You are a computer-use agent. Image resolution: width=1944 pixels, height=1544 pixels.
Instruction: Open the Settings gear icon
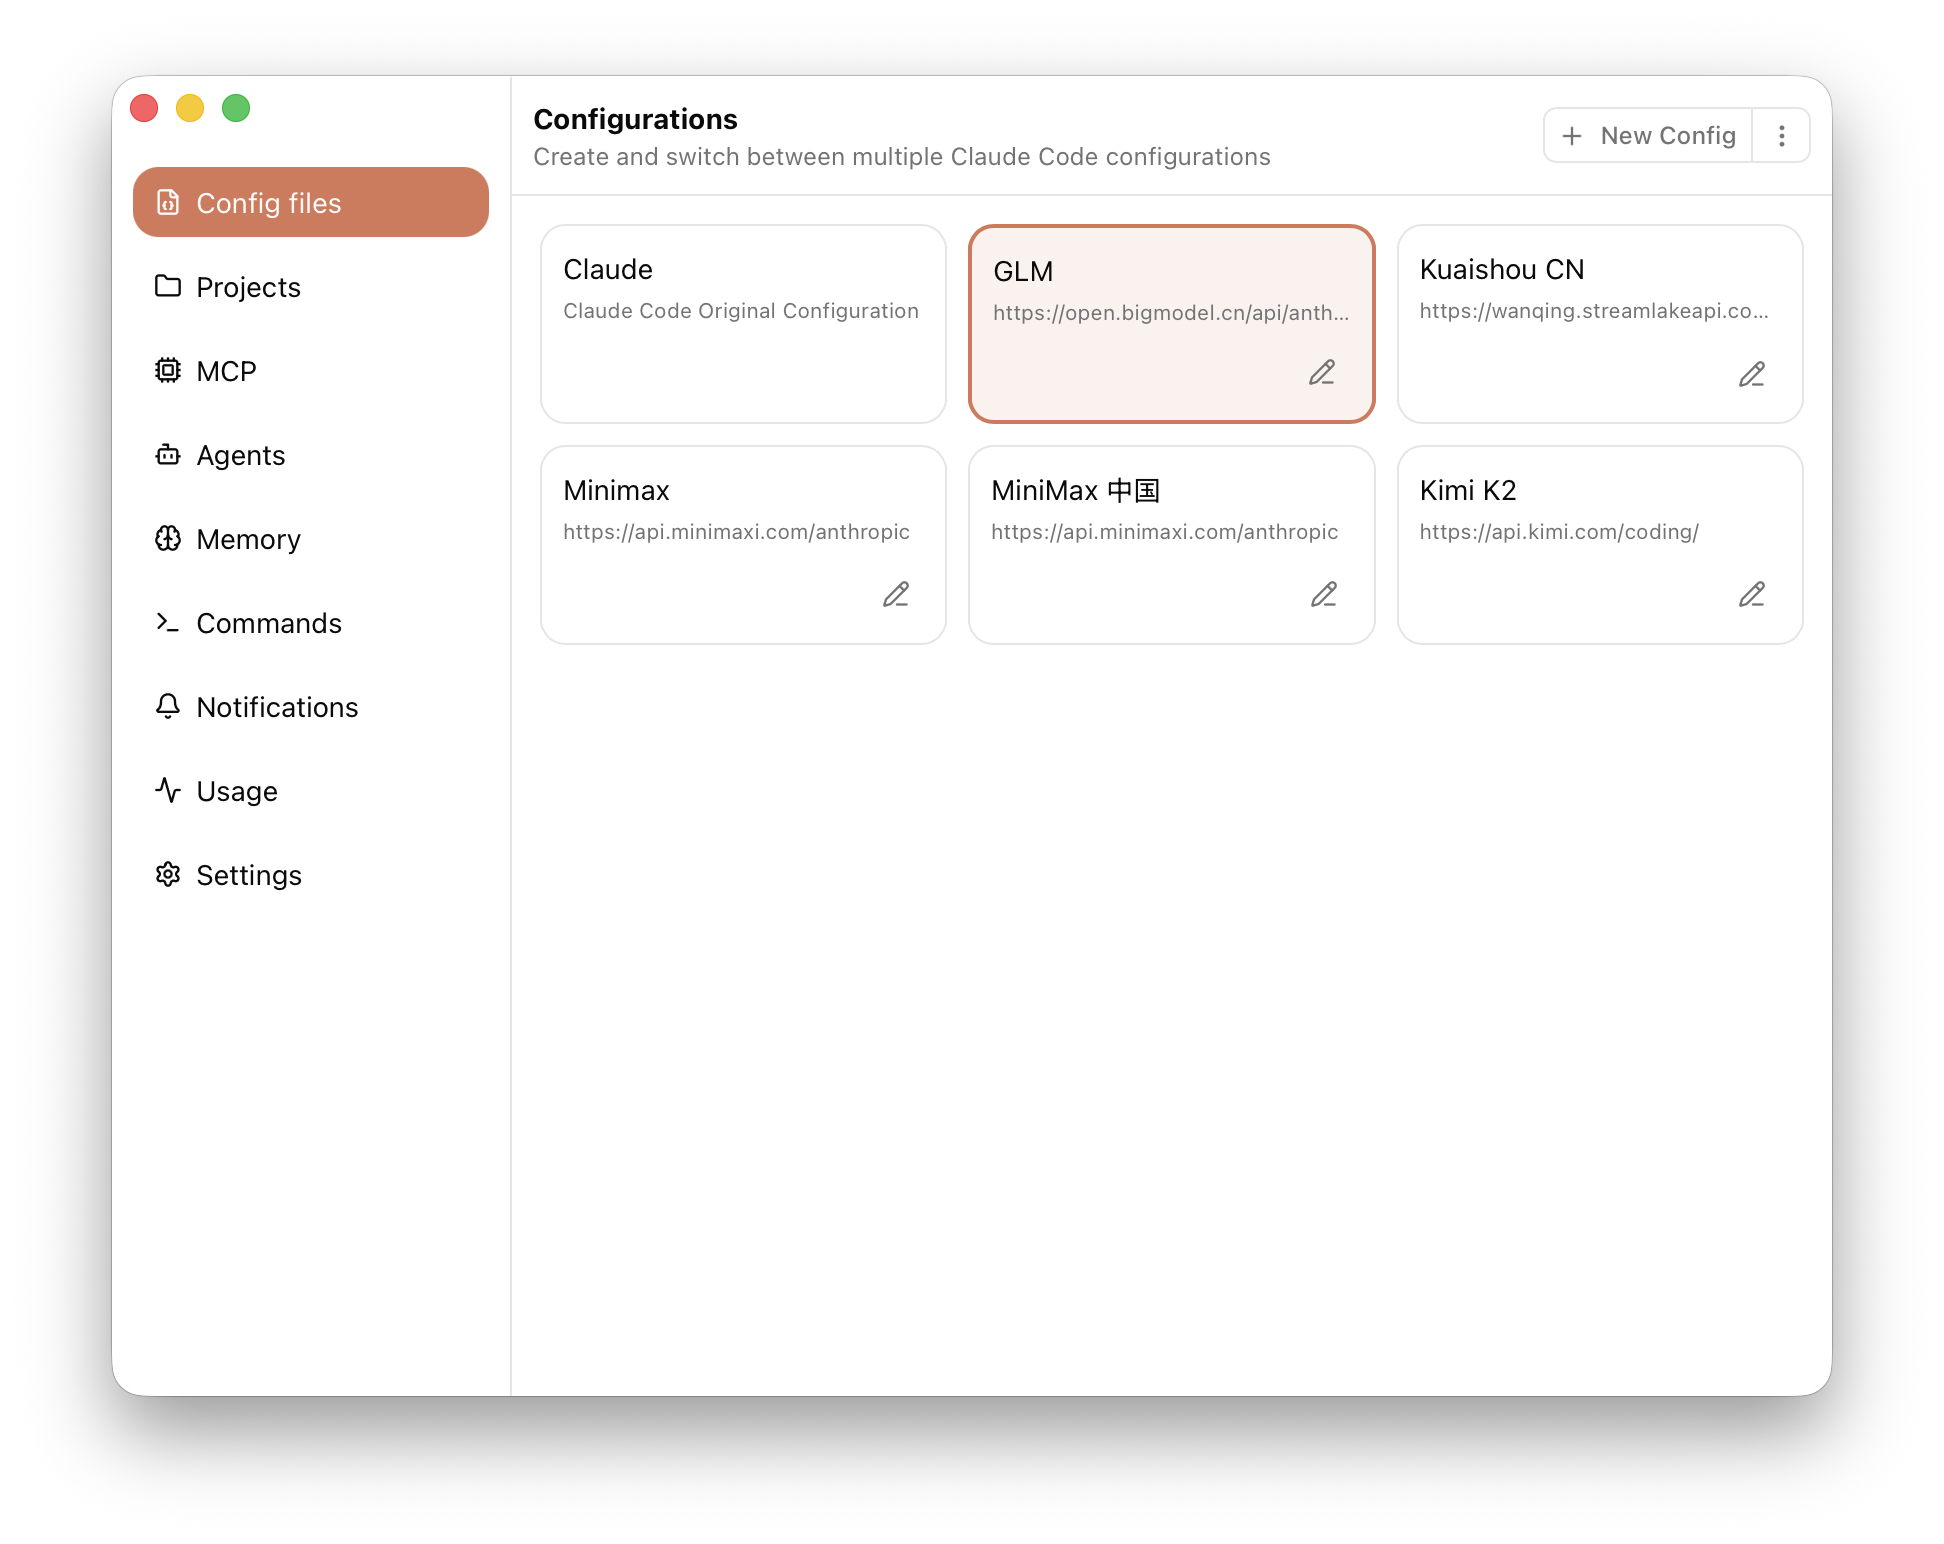[168, 875]
